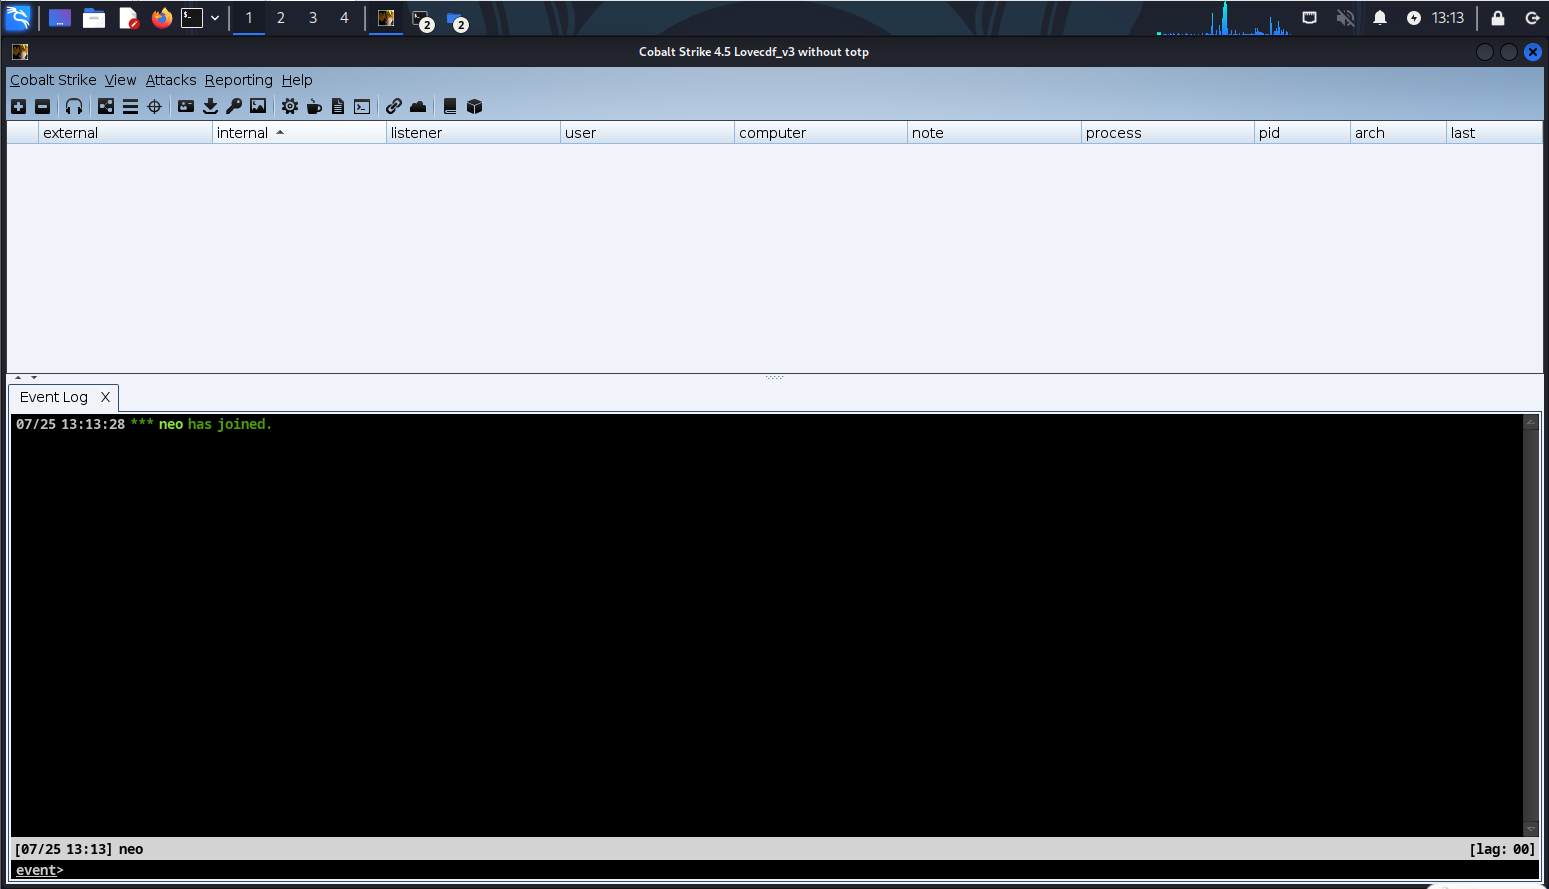Viewport: 1549px width, 889px height.
Task: Open file manager from top panel
Action: point(94,18)
